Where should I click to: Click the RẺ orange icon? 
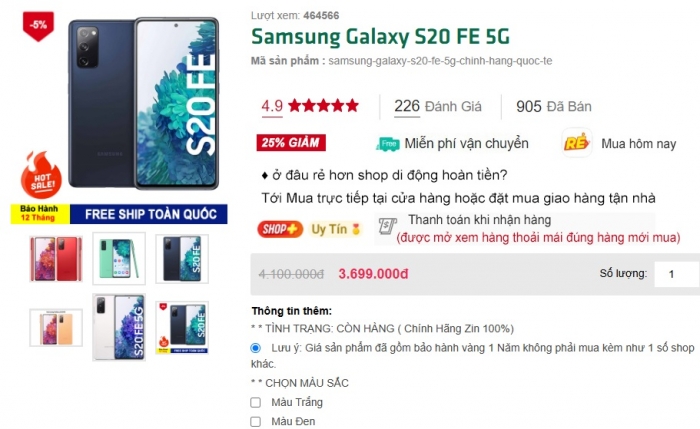[x=577, y=143]
